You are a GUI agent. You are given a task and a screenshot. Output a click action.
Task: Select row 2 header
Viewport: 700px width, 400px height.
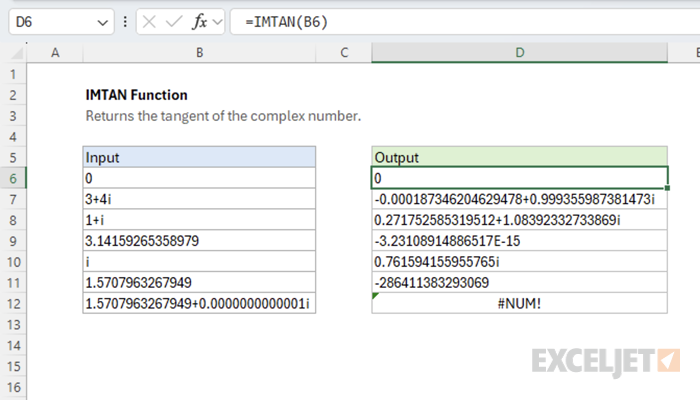13,95
